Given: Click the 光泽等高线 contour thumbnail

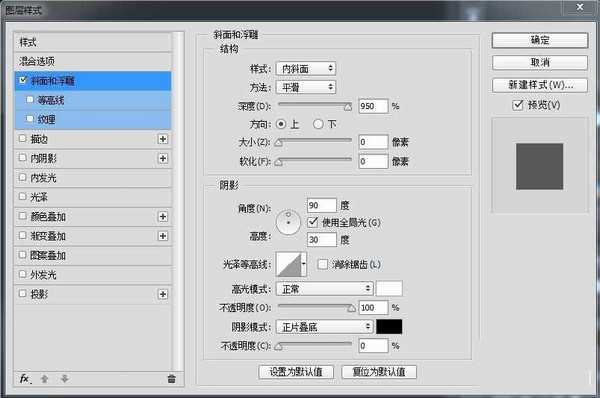Looking at the screenshot, I should (289, 264).
